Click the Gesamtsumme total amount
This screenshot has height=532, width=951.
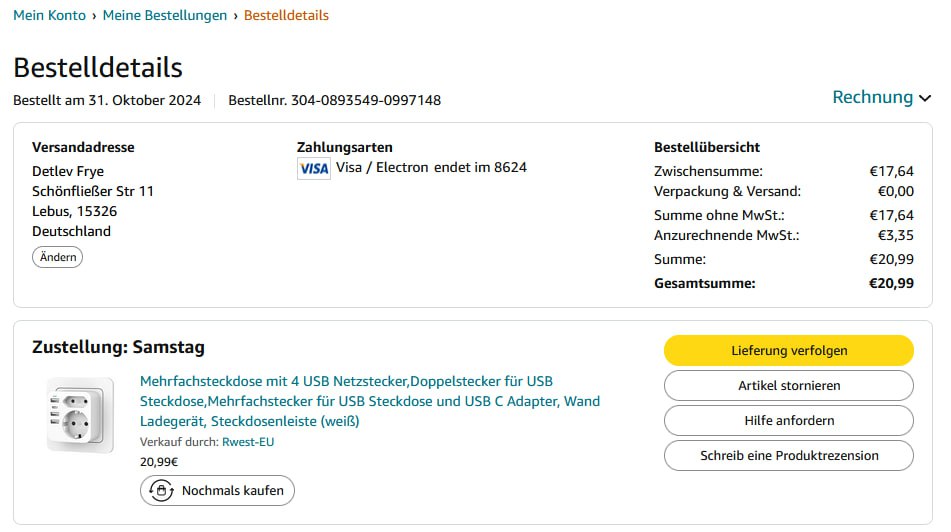point(891,283)
